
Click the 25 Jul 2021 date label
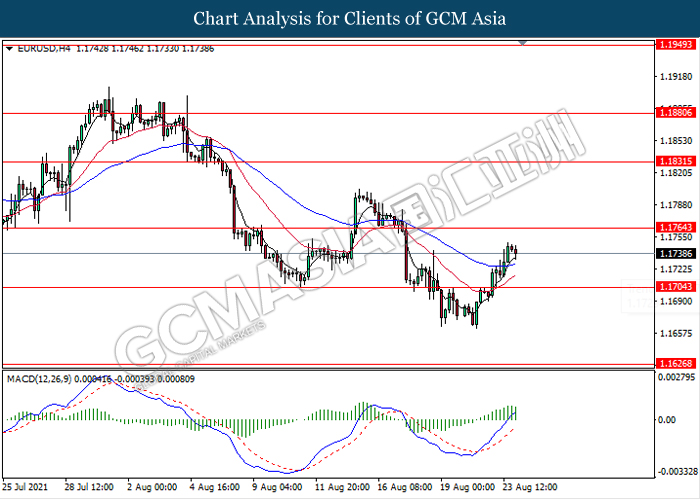(x=25, y=487)
